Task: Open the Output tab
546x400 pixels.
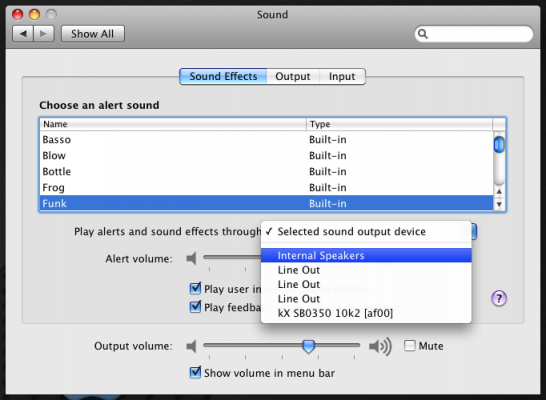Action: (x=293, y=76)
